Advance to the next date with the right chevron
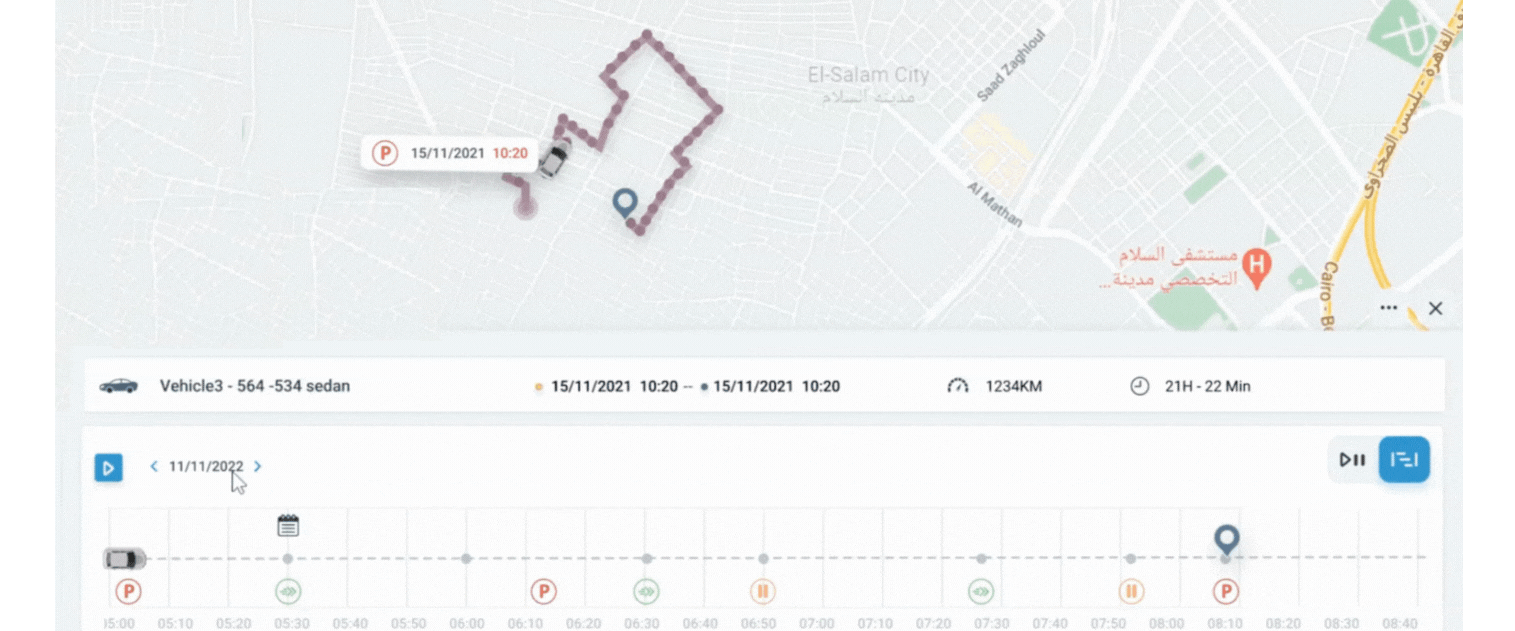1515x631 pixels. (258, 466)
